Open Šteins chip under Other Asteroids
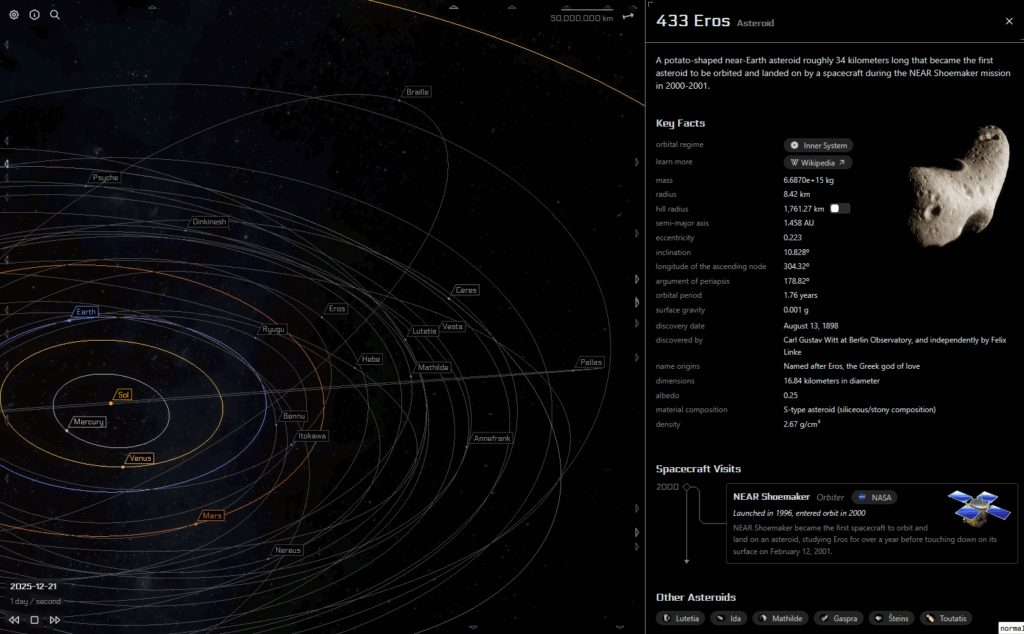This screenshot has width=1024, height=634. pos(891,618)
